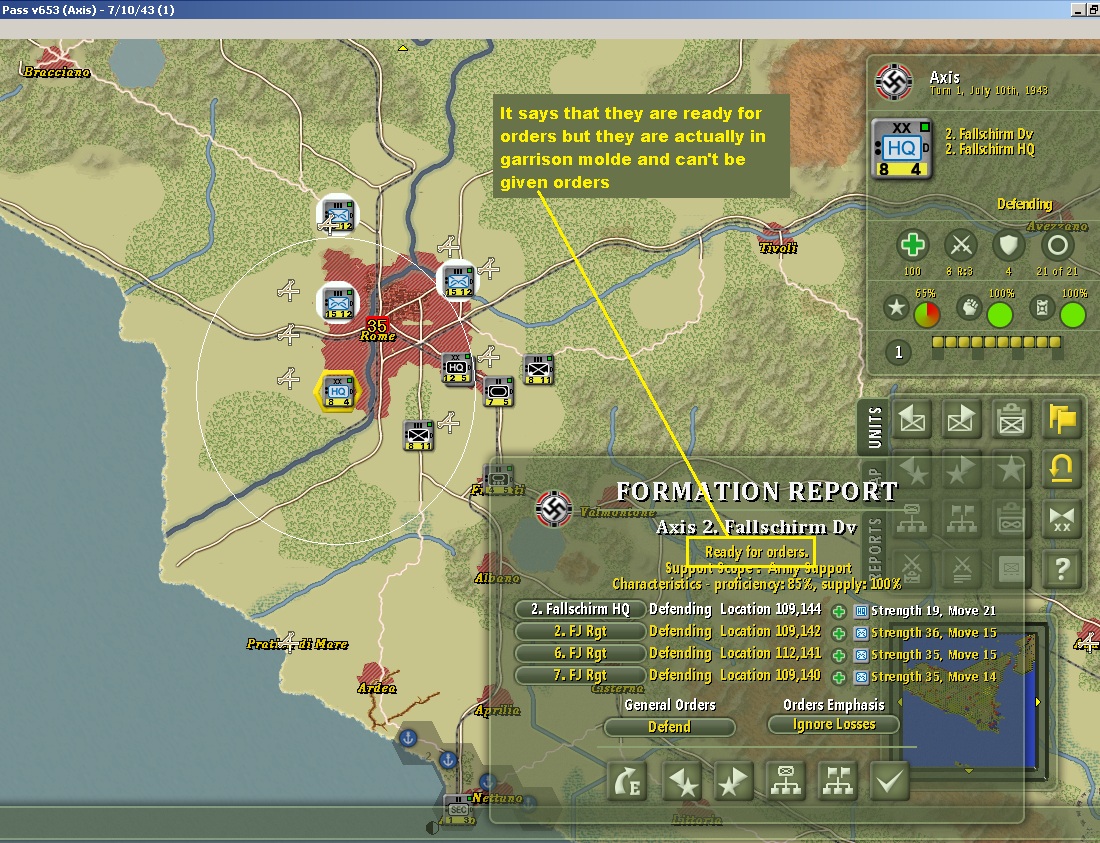Confirm with the checkmark icon
This screenshot has height=843, width=1100.
890,781
